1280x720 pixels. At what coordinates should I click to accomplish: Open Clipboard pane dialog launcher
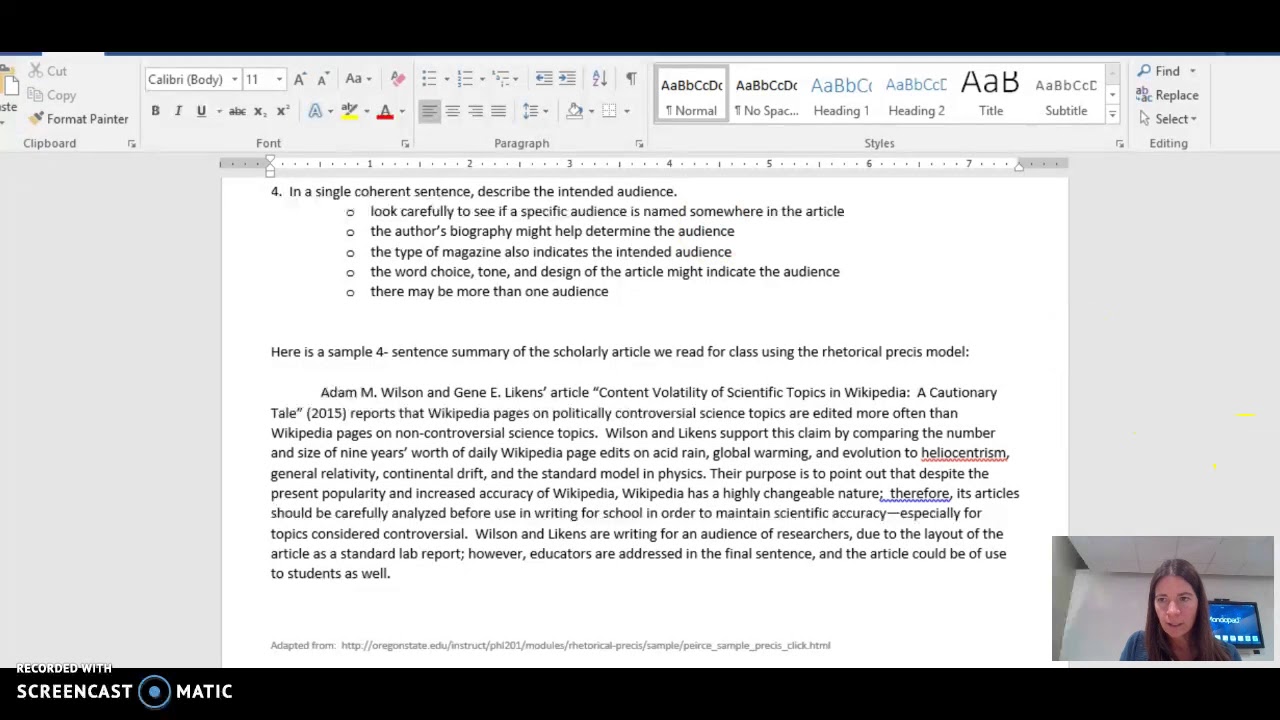(x=131, y=144)
